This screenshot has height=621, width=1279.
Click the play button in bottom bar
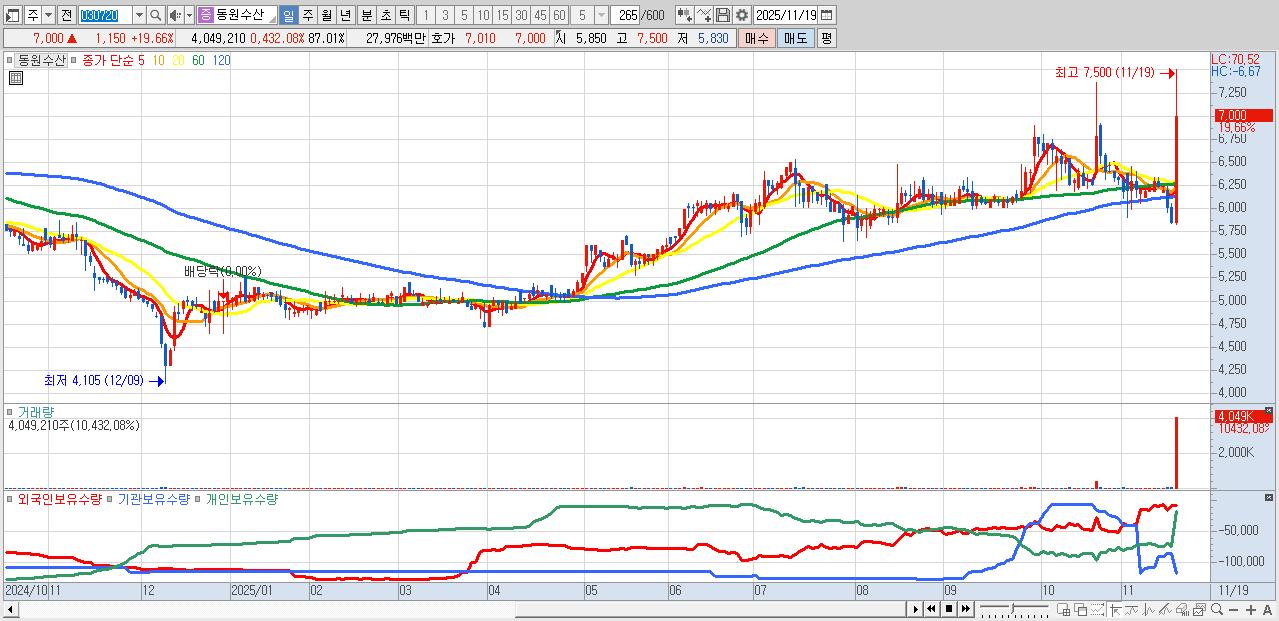(x=916, y=609)
